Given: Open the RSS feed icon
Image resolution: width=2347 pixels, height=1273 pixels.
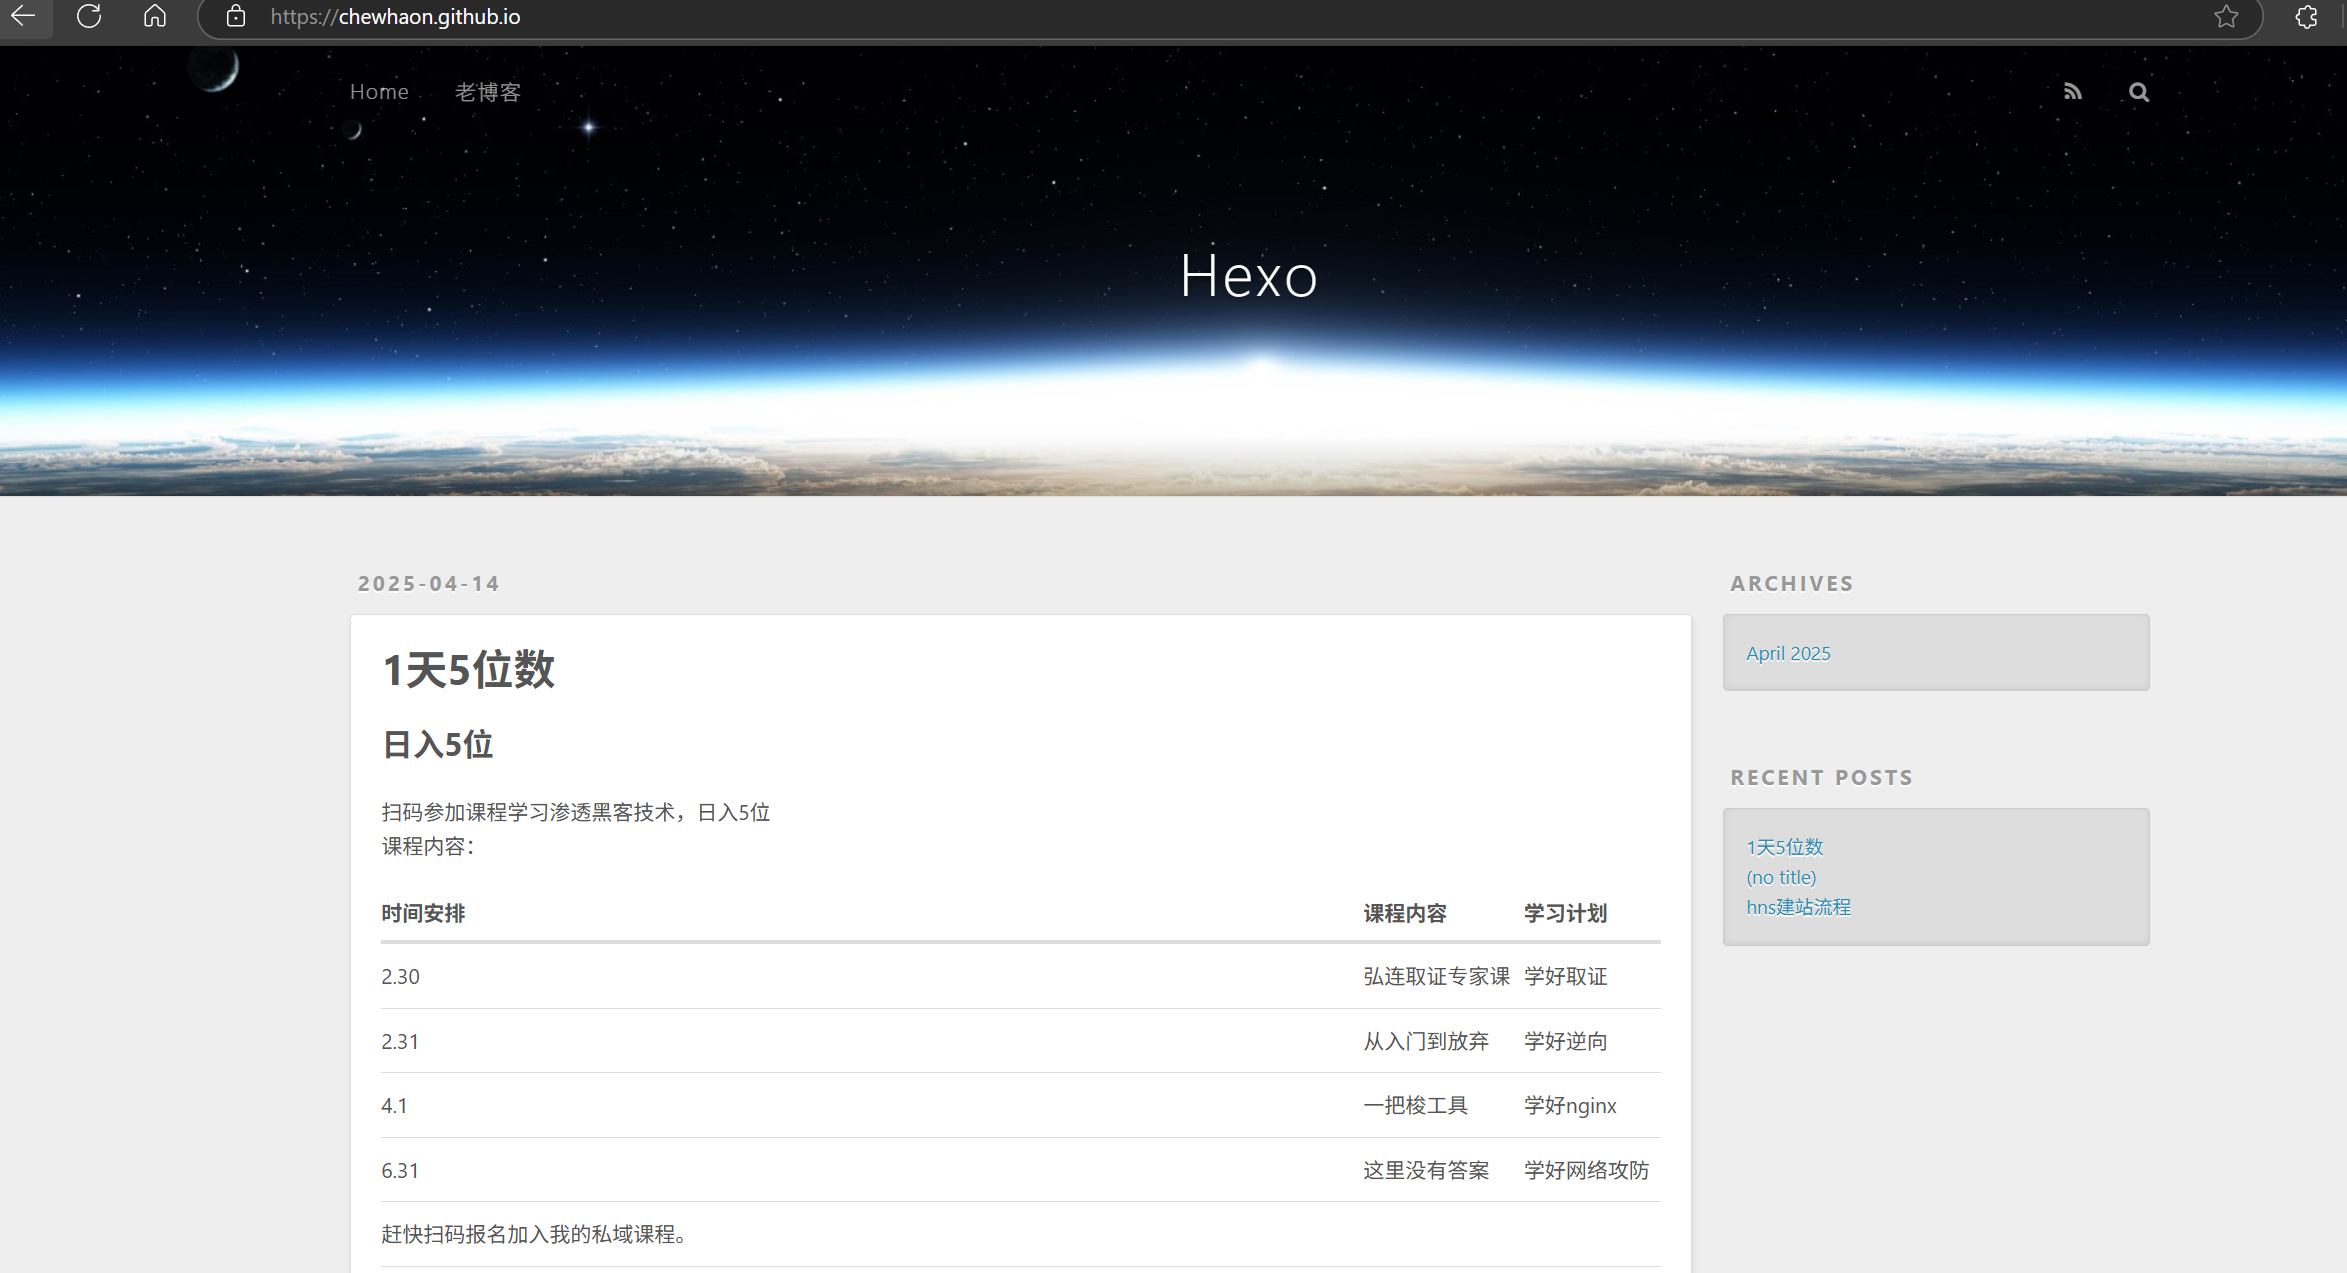Looking at the screenshot, I should (x=2072, y=92).
